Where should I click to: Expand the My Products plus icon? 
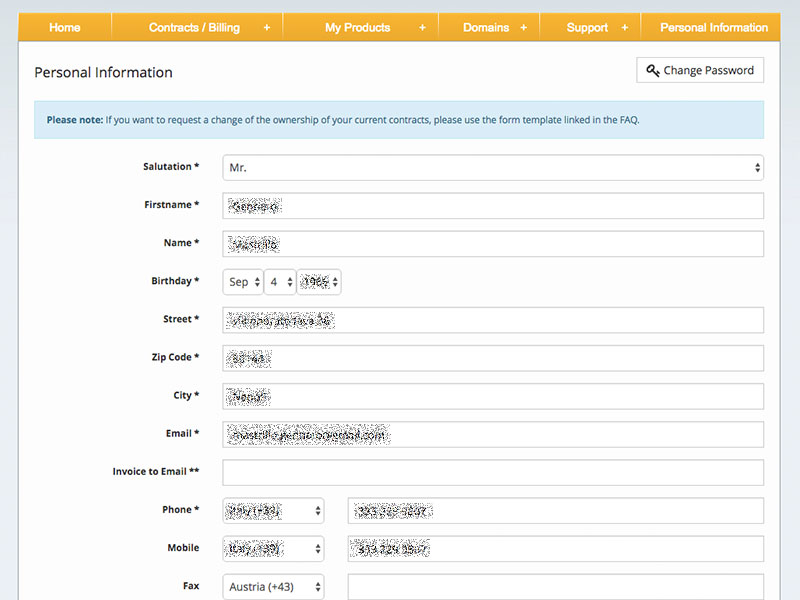coord(422,28)
